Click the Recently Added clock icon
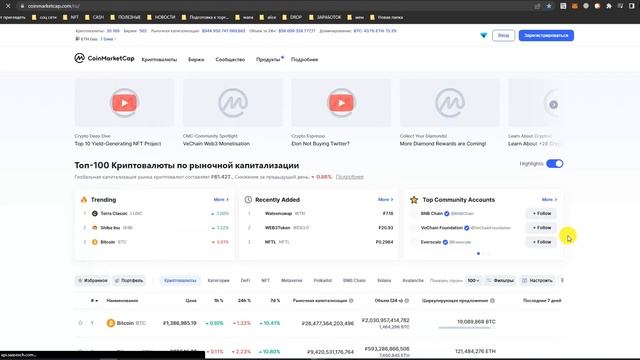The height and width of the screenshot is (360, 640). (248, 200)
